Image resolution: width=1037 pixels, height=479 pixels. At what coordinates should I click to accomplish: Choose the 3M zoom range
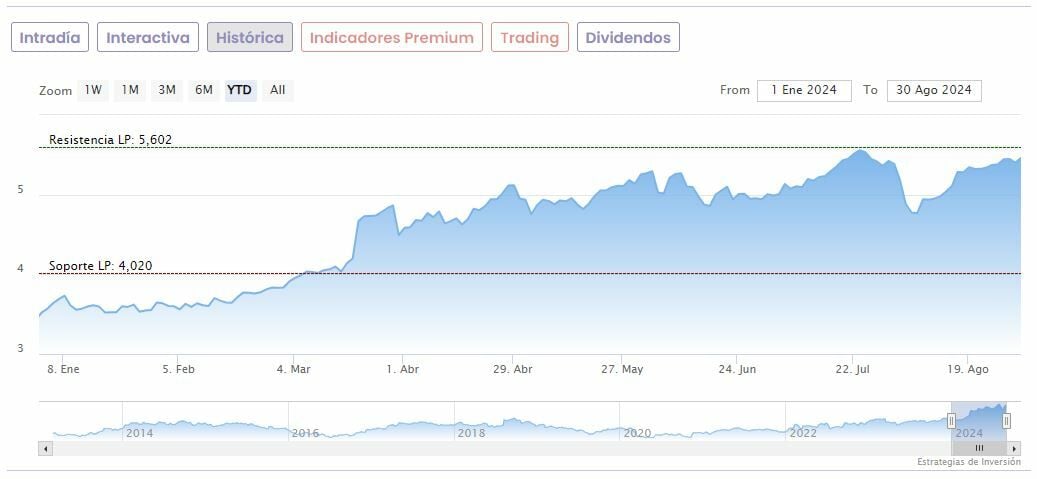click(x=167, y=90)
